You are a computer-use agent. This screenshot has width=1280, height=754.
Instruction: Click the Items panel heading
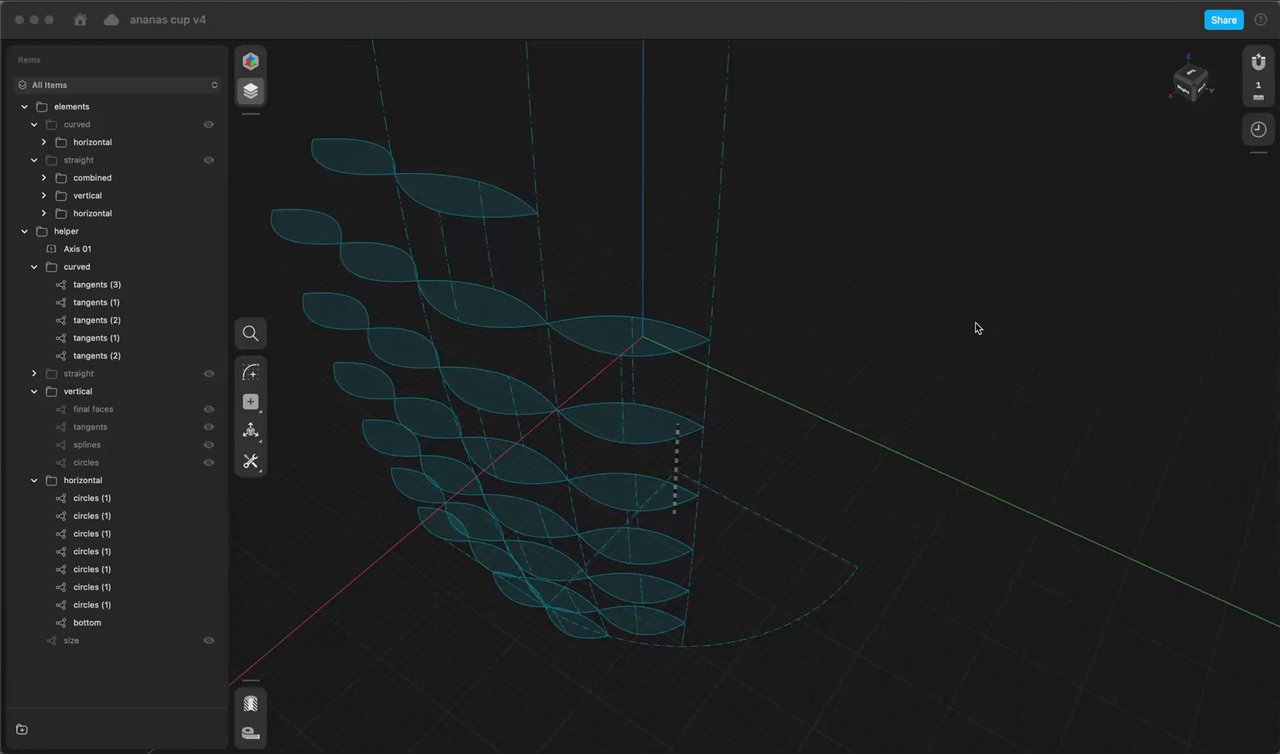(x=29, y=60)
